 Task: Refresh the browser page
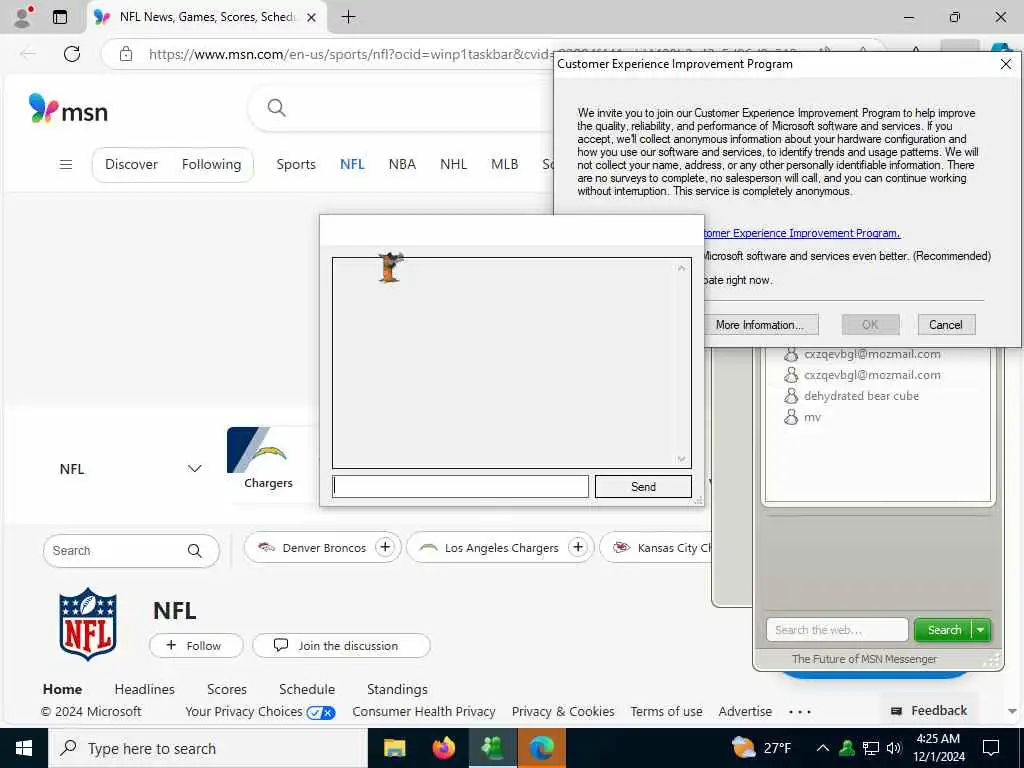click(72, 54)
